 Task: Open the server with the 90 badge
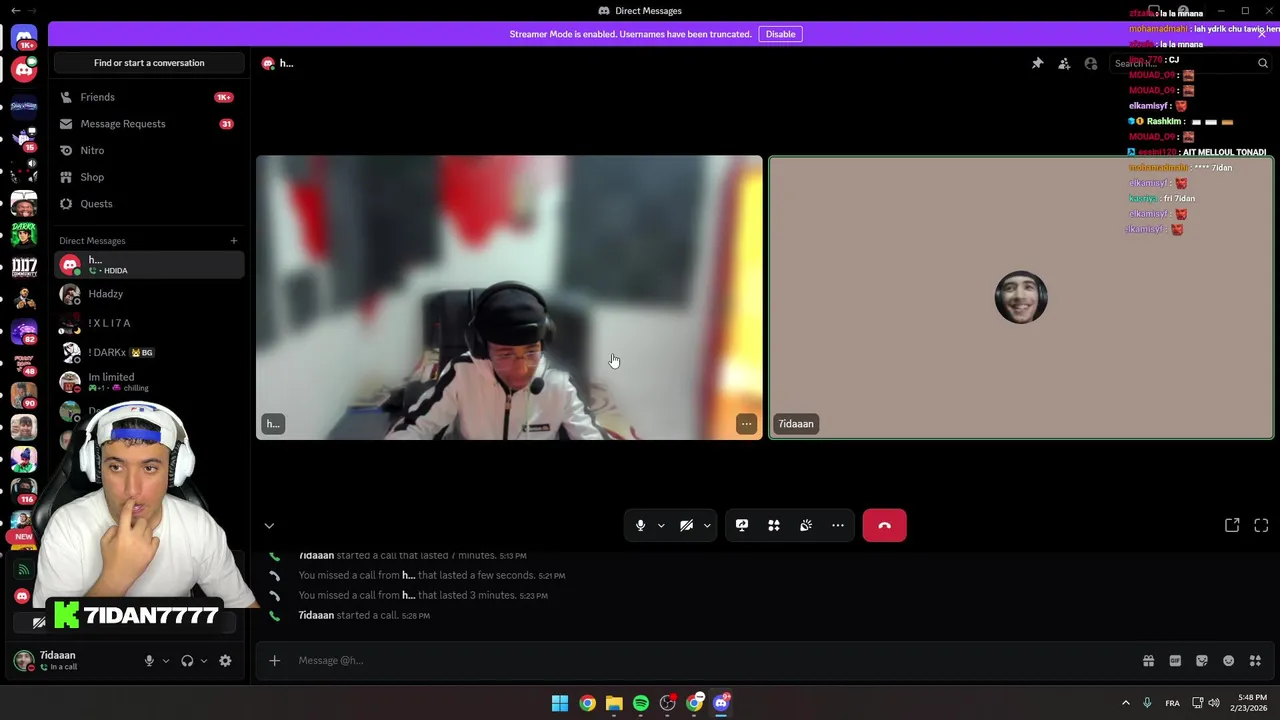(24, 395)
